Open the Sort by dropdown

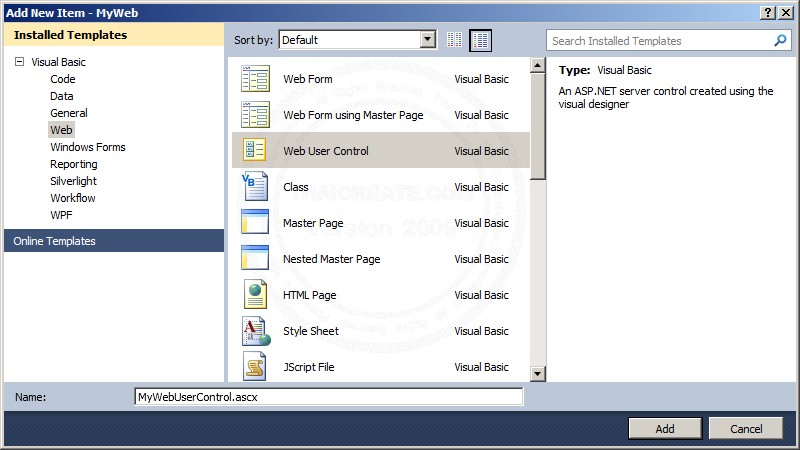coord(428,39)
